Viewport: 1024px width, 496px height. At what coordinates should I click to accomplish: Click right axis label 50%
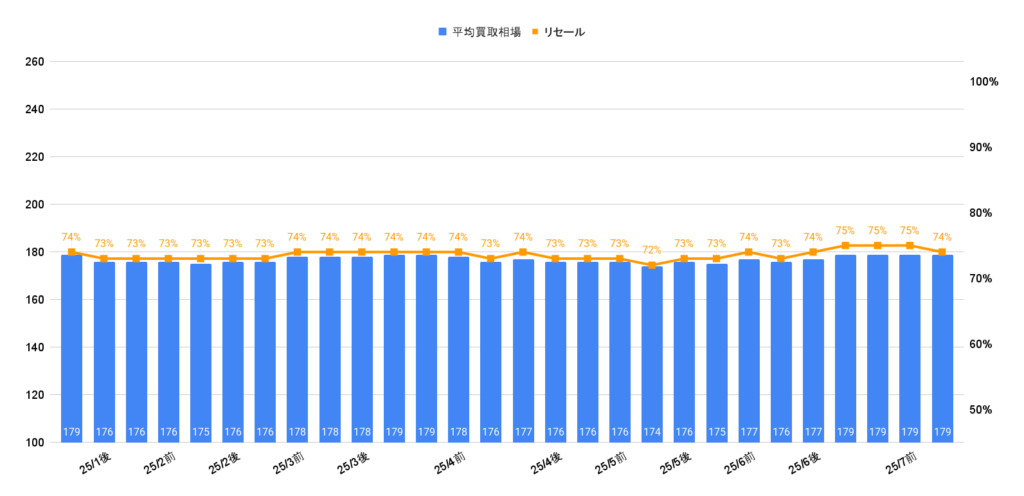click(x=981, y=410)
